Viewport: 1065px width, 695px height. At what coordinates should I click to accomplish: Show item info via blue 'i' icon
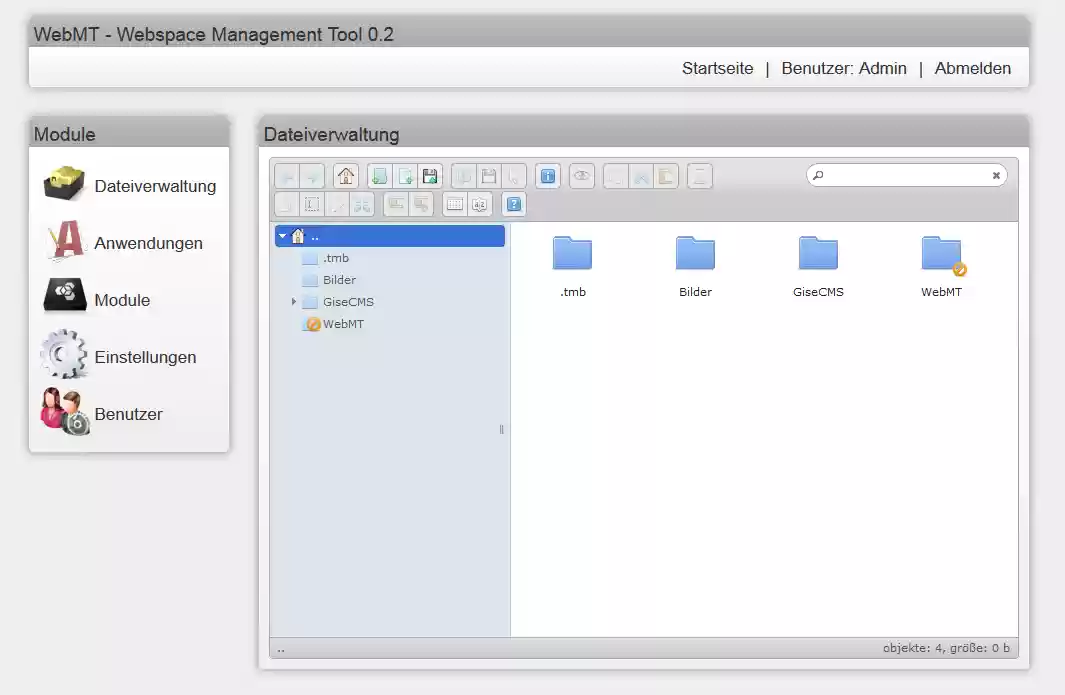pos(547,177)
